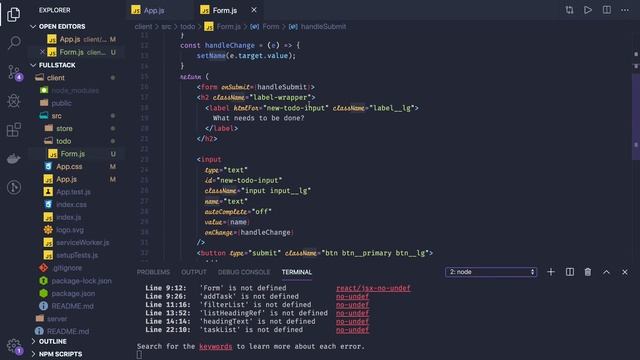640x360 pixels.
Task: Create a new terminal with plus icon
Action: [x=551, y=272]
